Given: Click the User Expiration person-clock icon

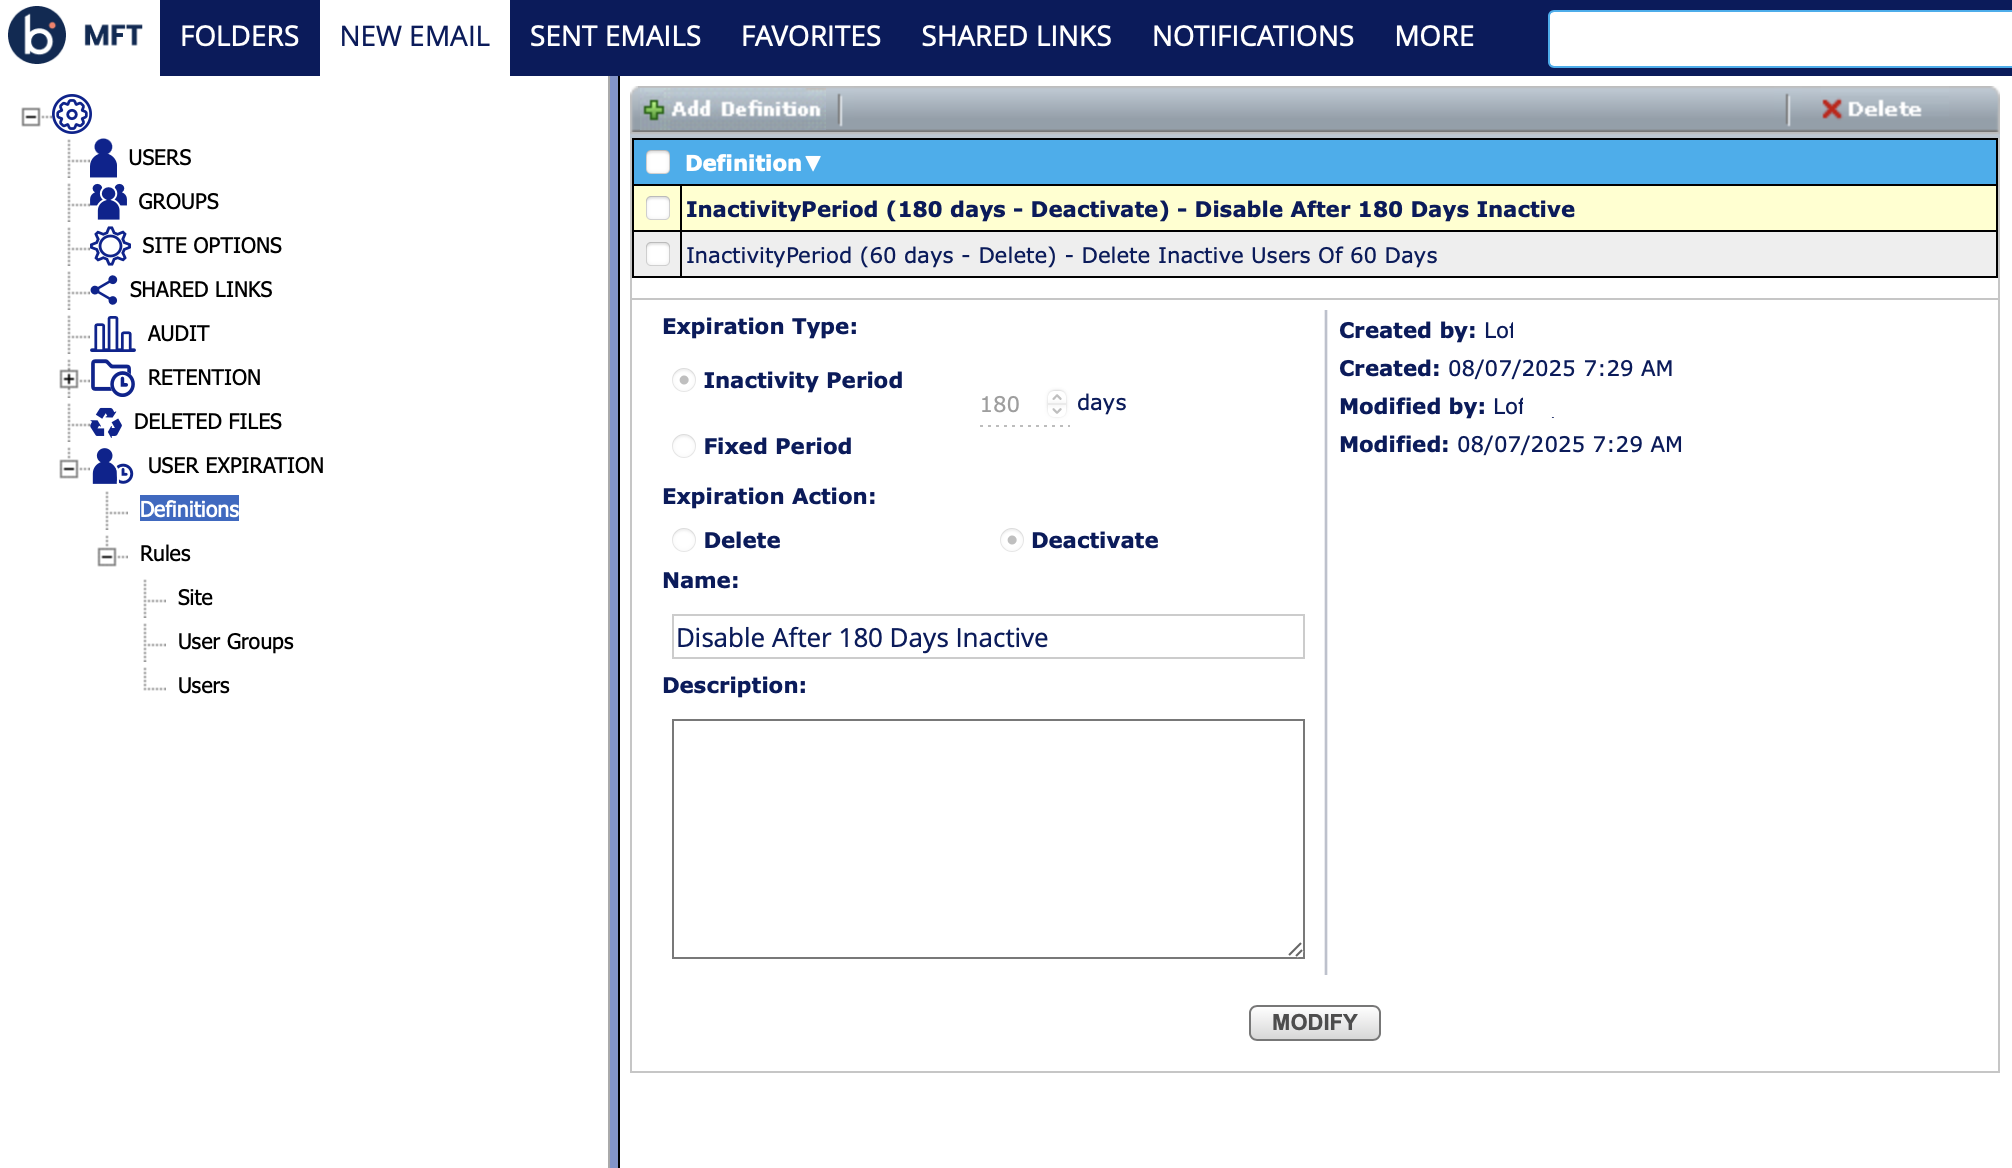Looking at the screenshot, I should [112, 466].
